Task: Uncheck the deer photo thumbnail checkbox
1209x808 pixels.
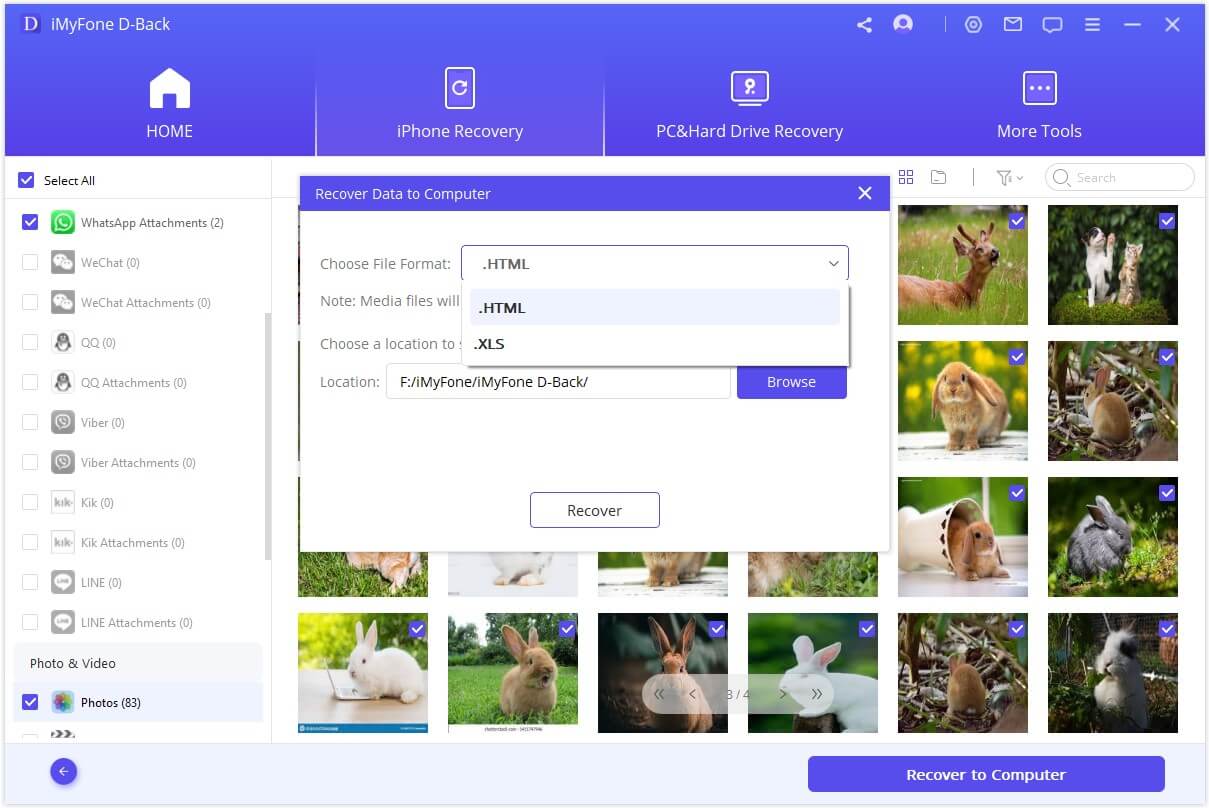Action: pyautogui.click(x=1017, y=222)
